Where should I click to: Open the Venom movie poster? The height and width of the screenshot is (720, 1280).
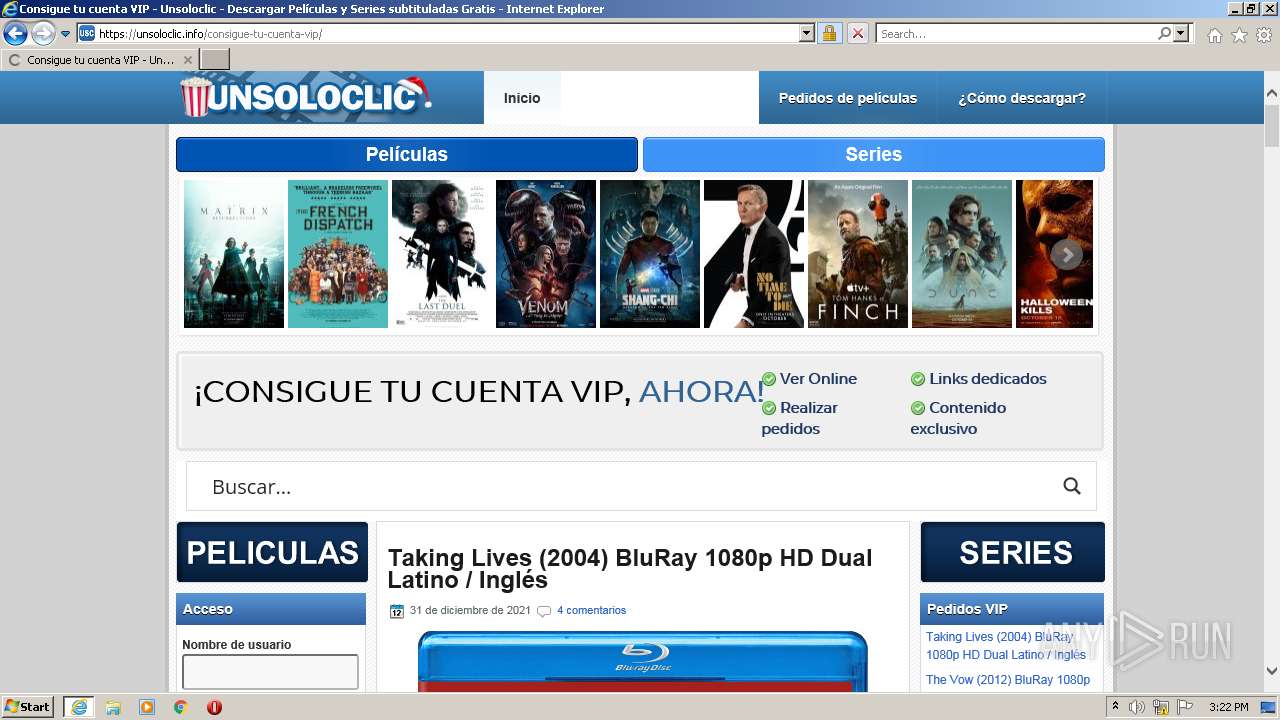(x=546, y=254)
